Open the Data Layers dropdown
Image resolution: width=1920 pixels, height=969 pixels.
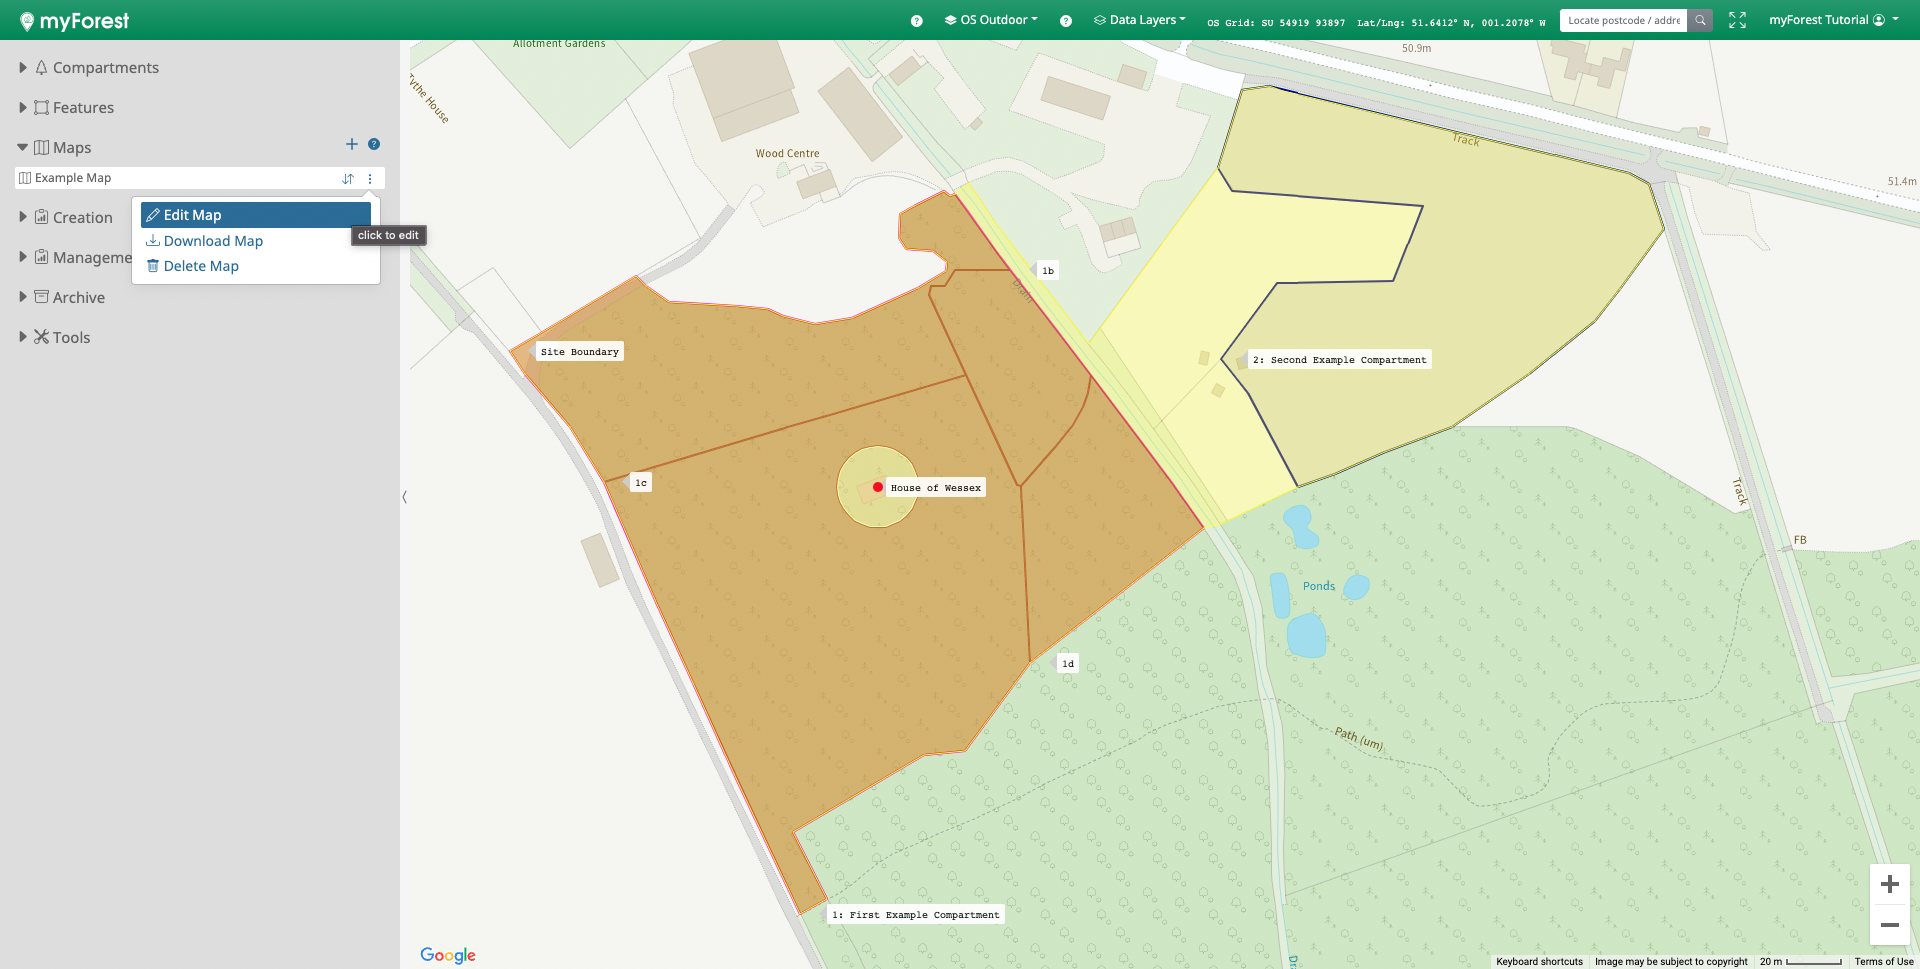(1140, 20)
